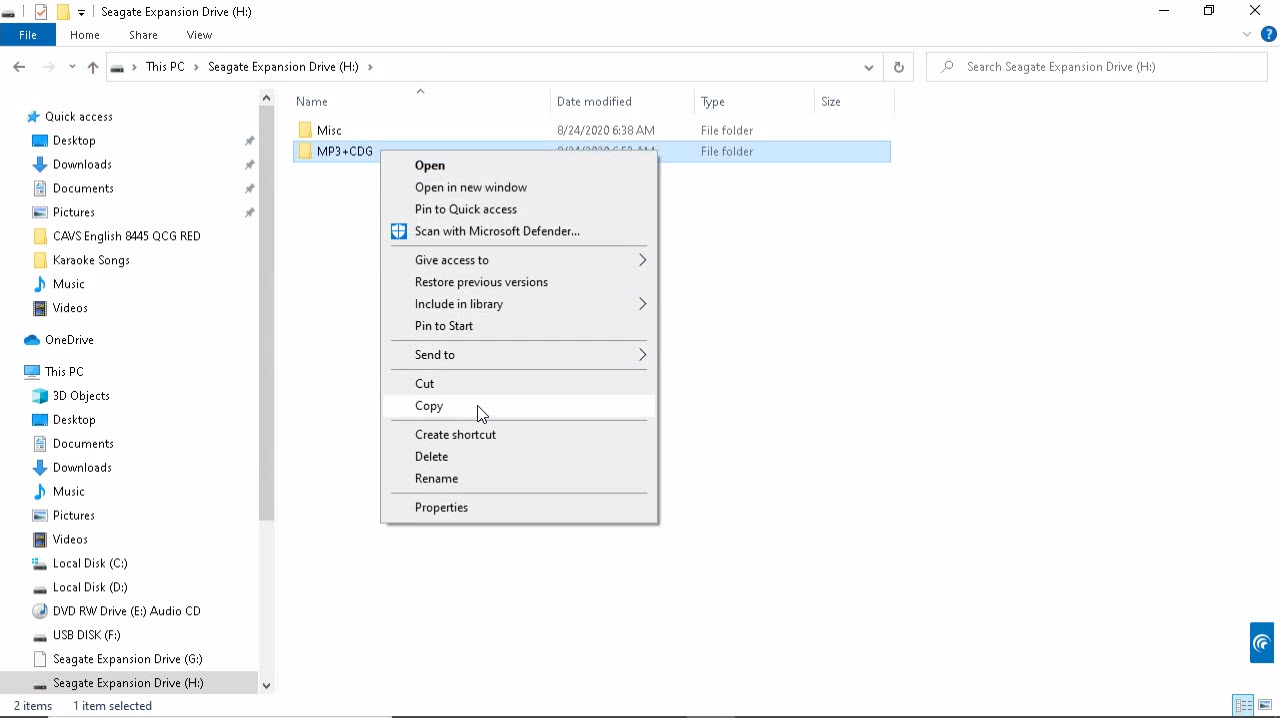
Task: Go up one folder level arrow
Action: click(93, 67)
